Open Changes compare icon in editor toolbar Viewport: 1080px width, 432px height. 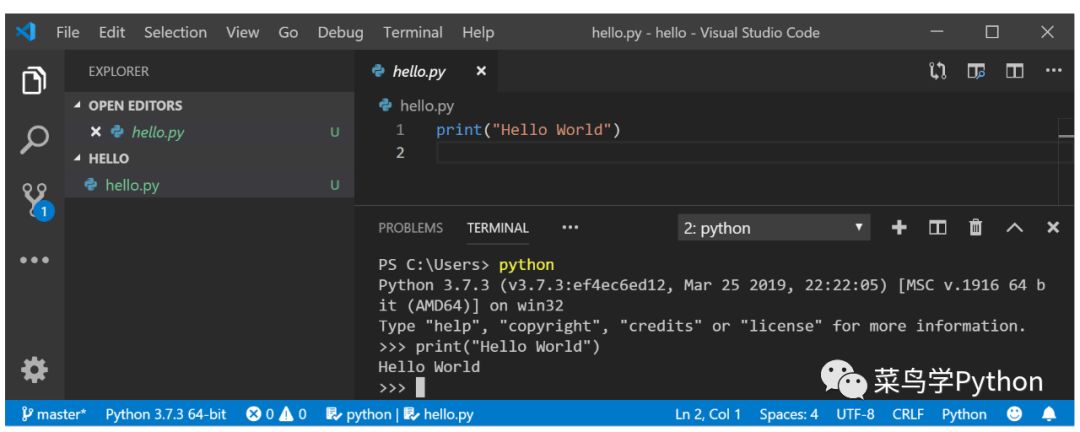(937, 71)
